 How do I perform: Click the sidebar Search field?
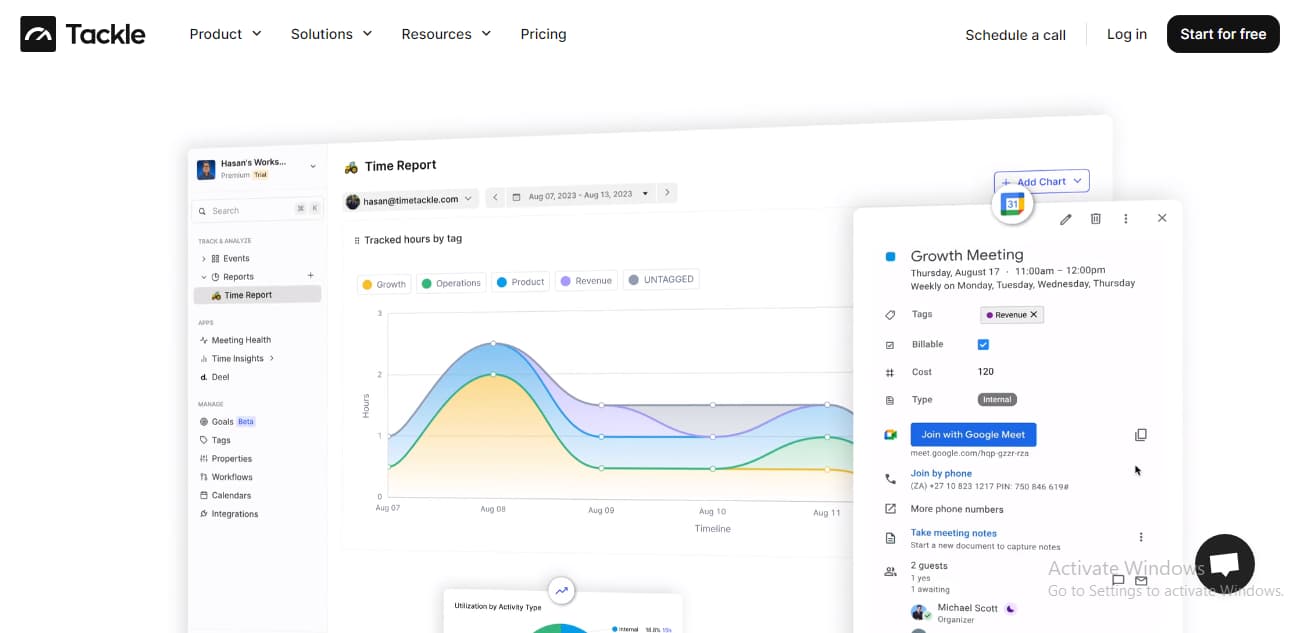257,211
